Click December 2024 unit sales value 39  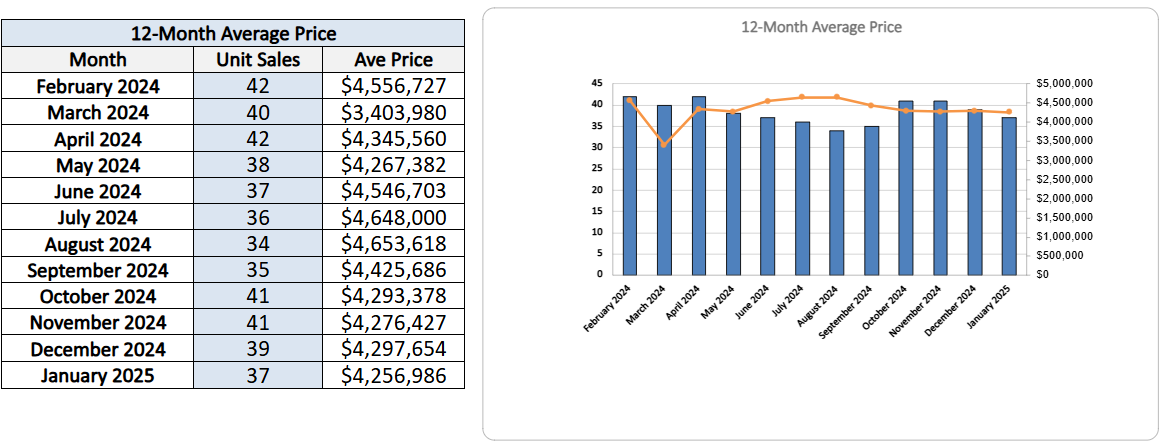[258, 349]
